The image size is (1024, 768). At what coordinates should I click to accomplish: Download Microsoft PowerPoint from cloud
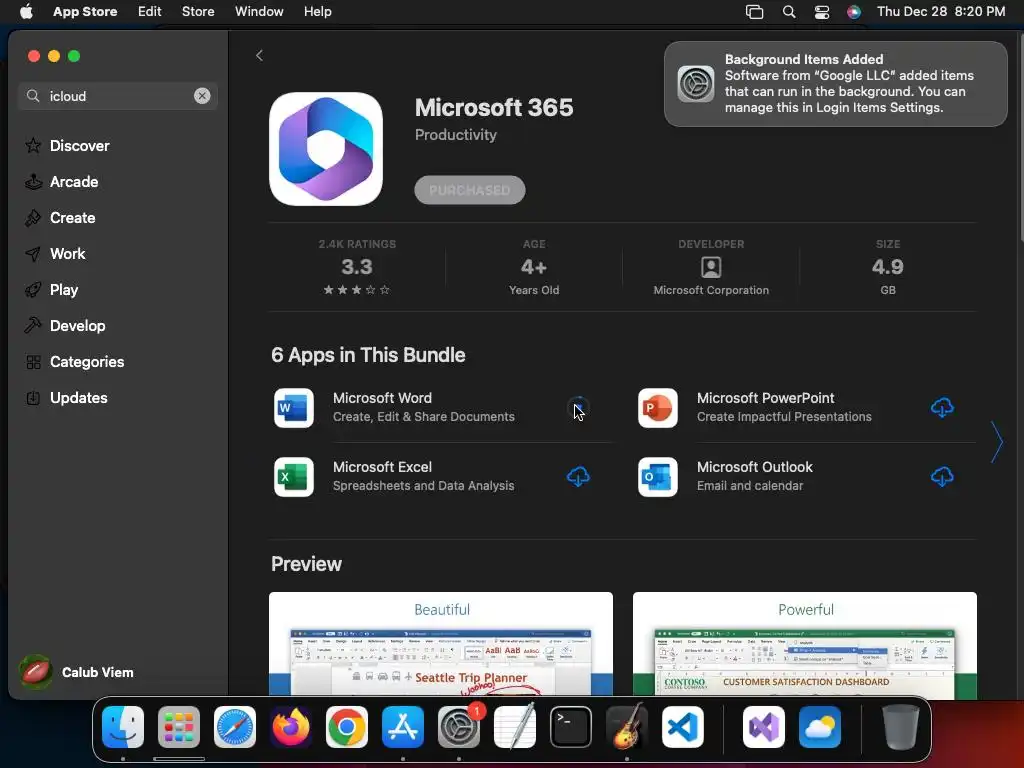click(942, 408)
